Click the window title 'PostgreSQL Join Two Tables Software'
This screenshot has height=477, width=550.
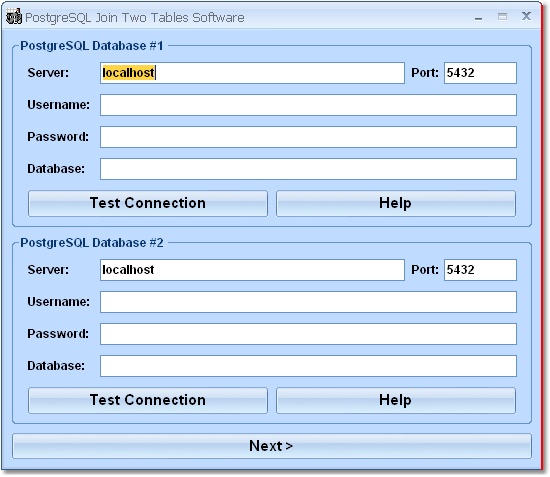135,18
